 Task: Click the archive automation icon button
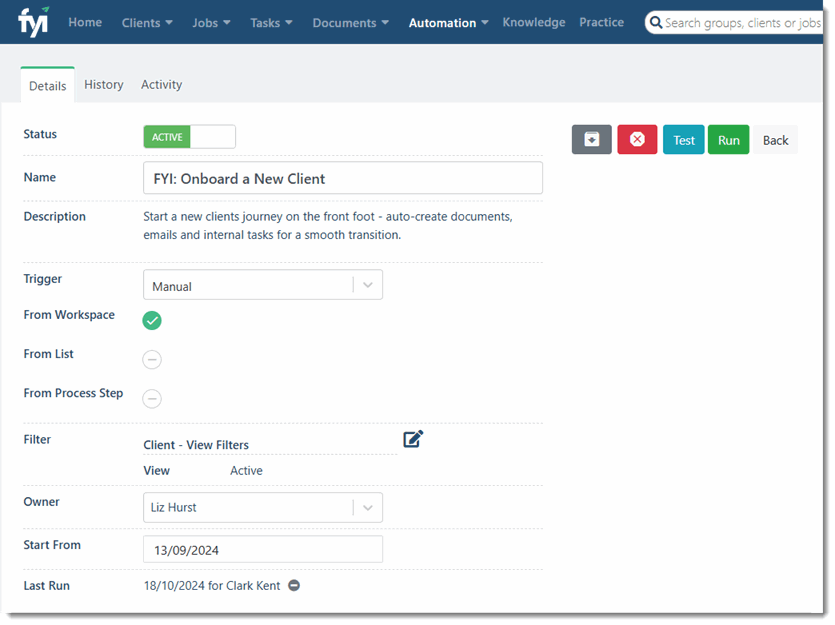click(592, 140)
